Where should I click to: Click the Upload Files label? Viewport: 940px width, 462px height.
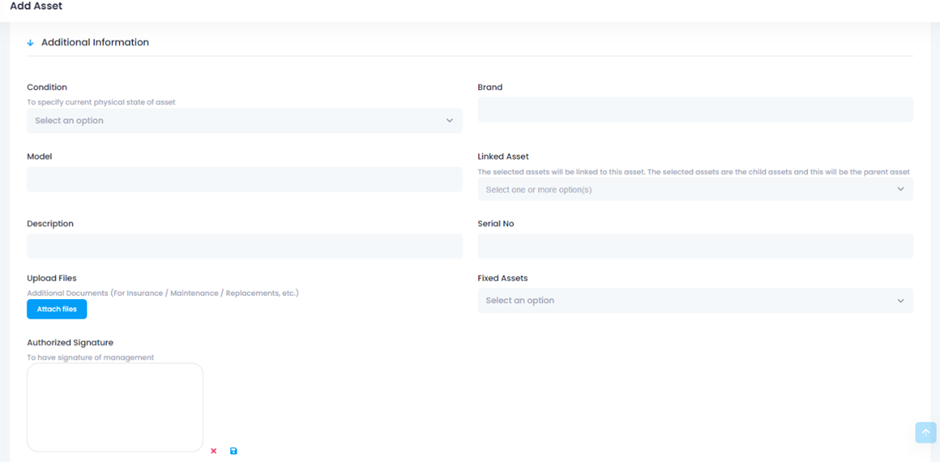(52, 278)
